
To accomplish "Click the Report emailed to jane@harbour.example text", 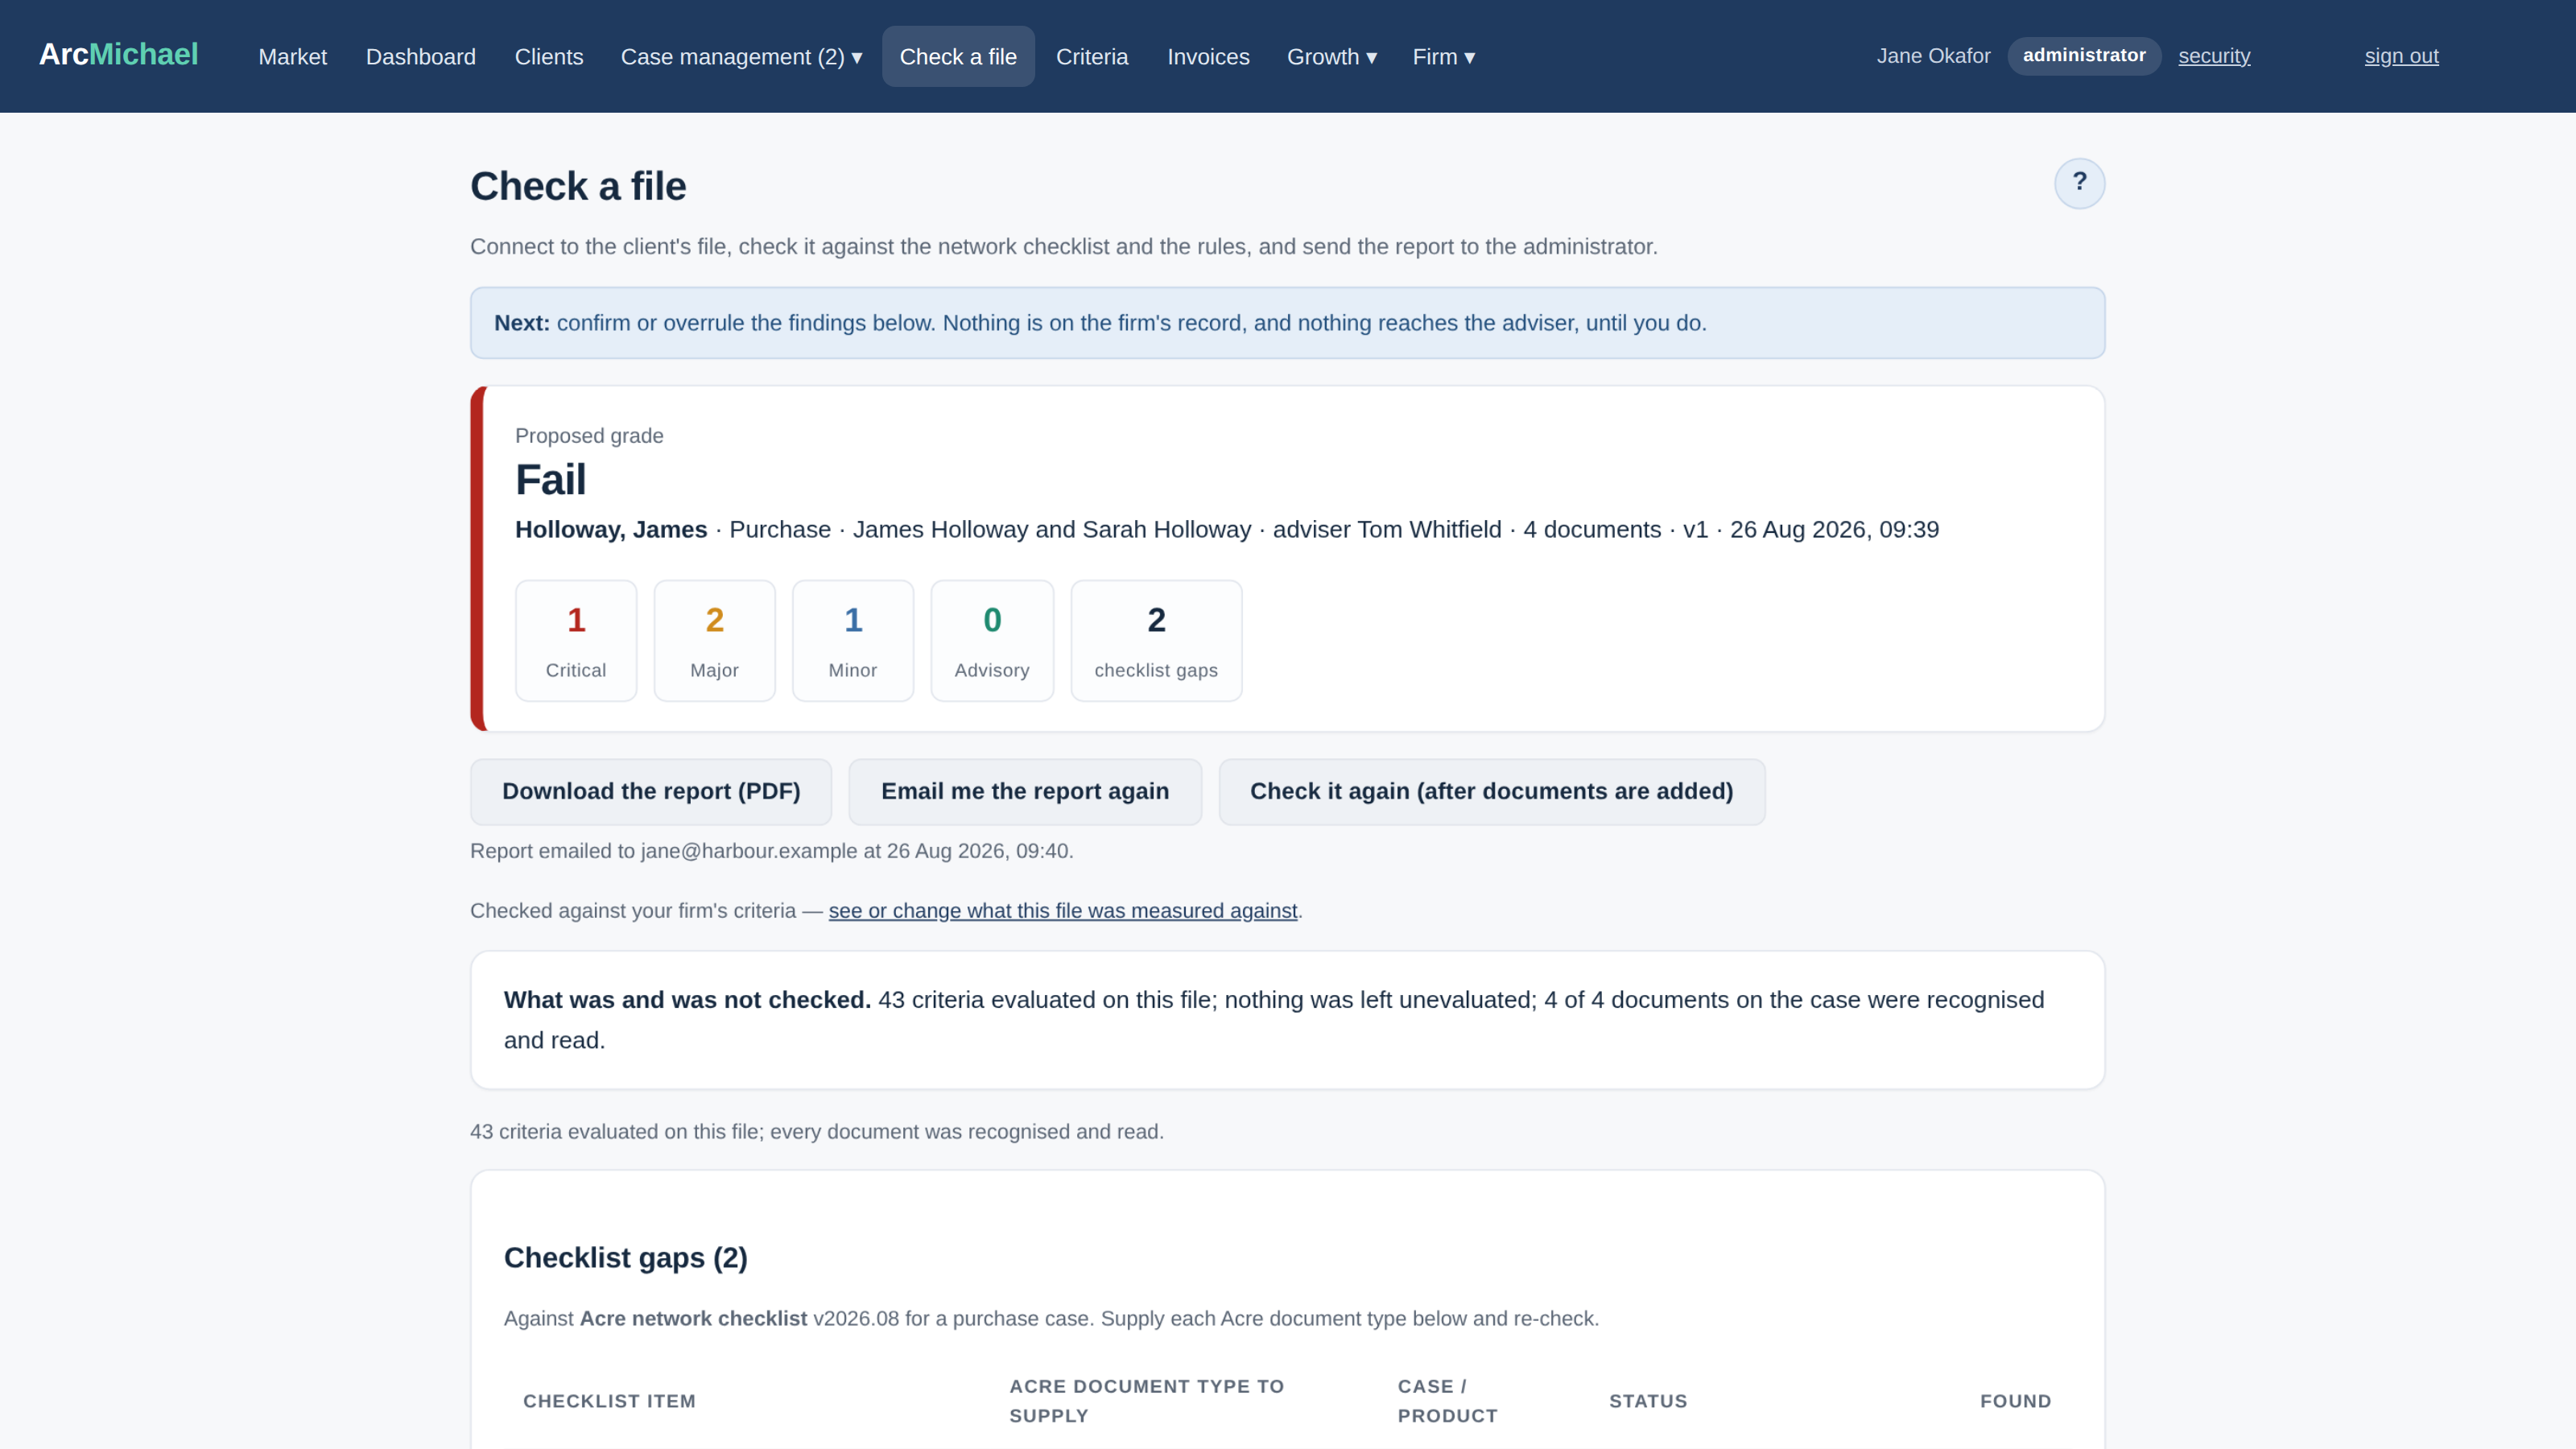I will [x=771, y=851].
